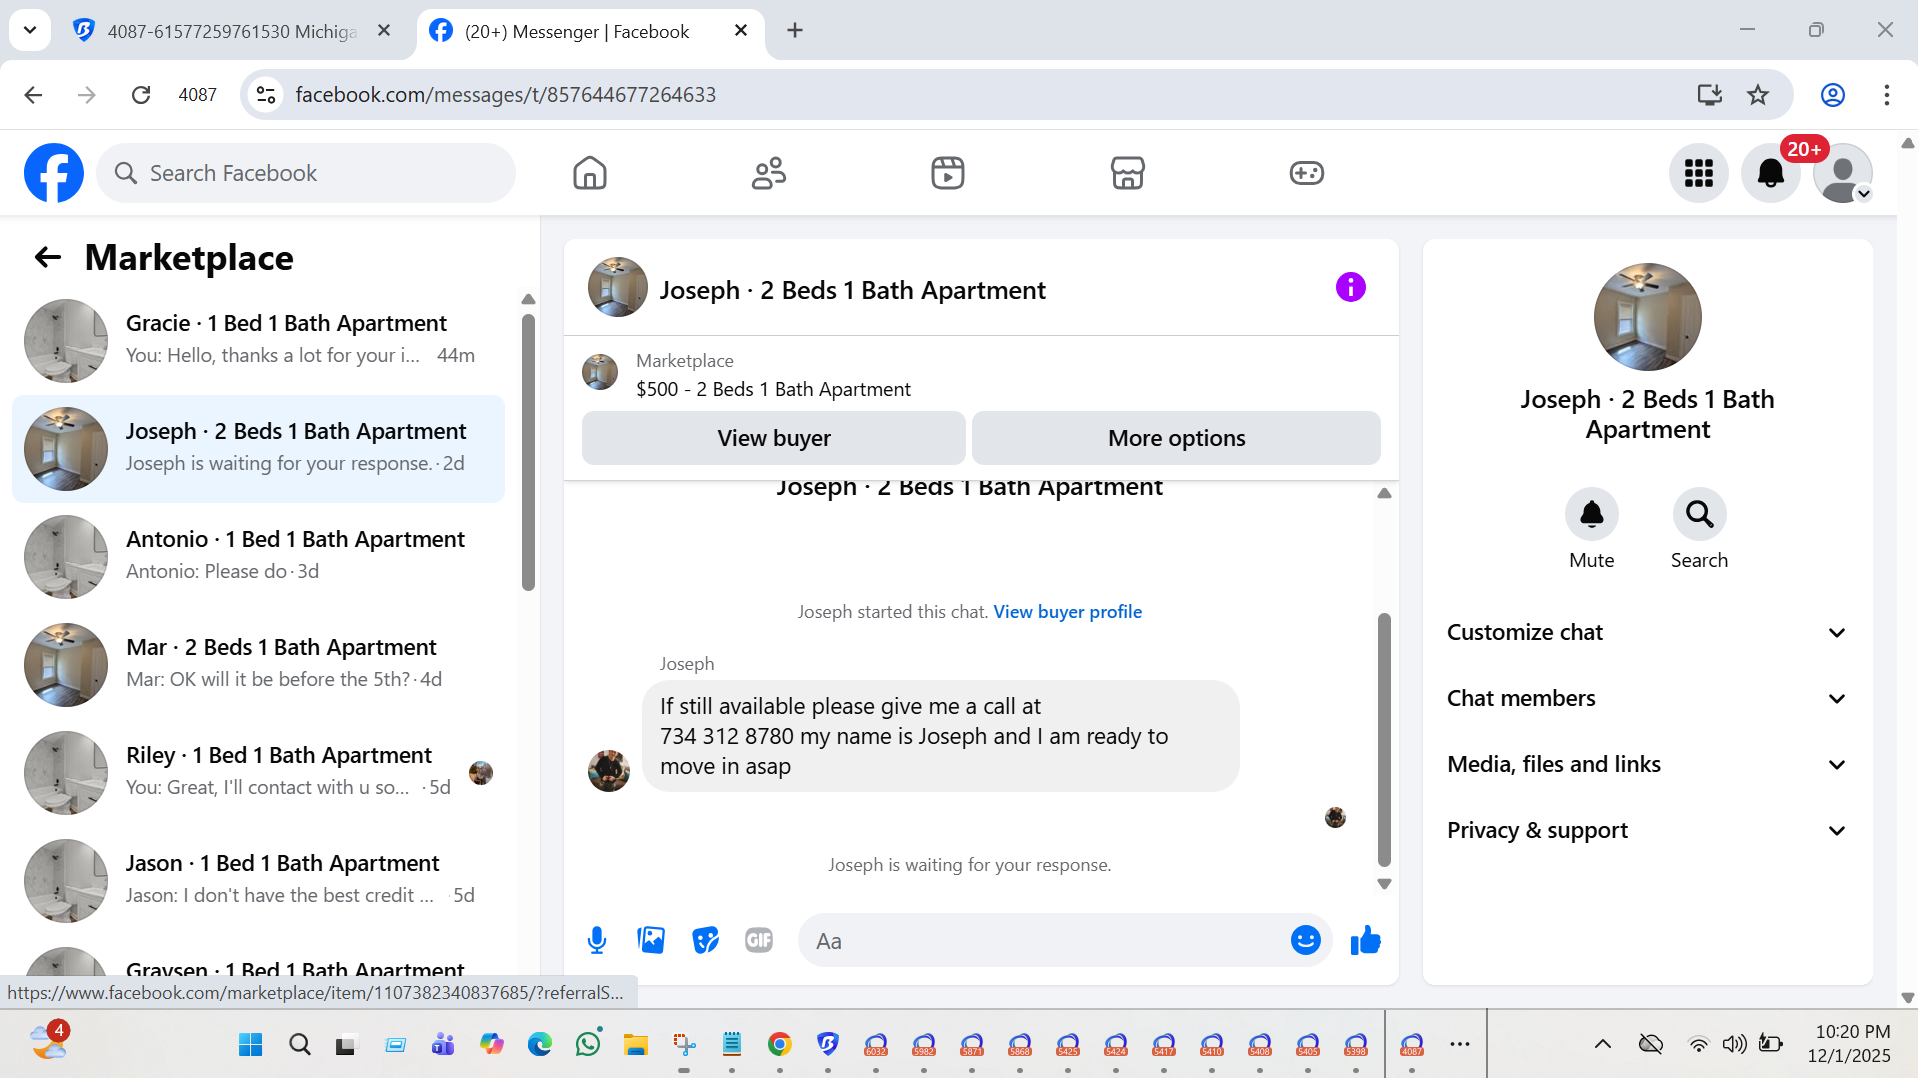Reload the page
This screenshot has width=1918, height=1078.
click(141, 95)
